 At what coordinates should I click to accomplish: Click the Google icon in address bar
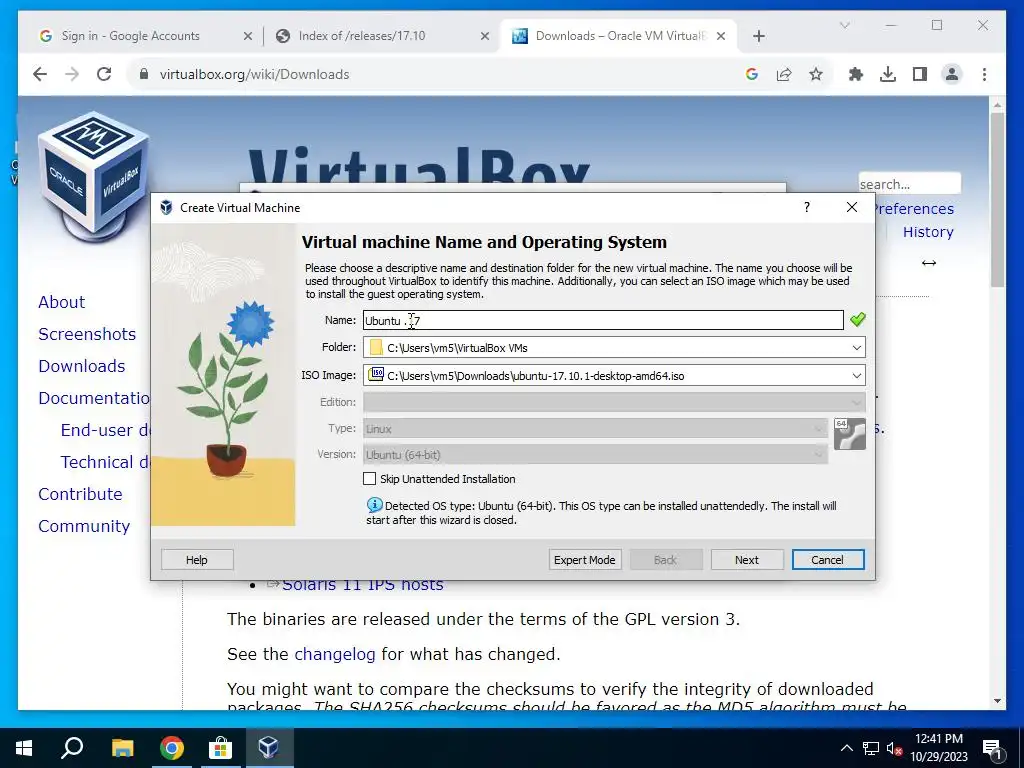click(x=752, y=74)
